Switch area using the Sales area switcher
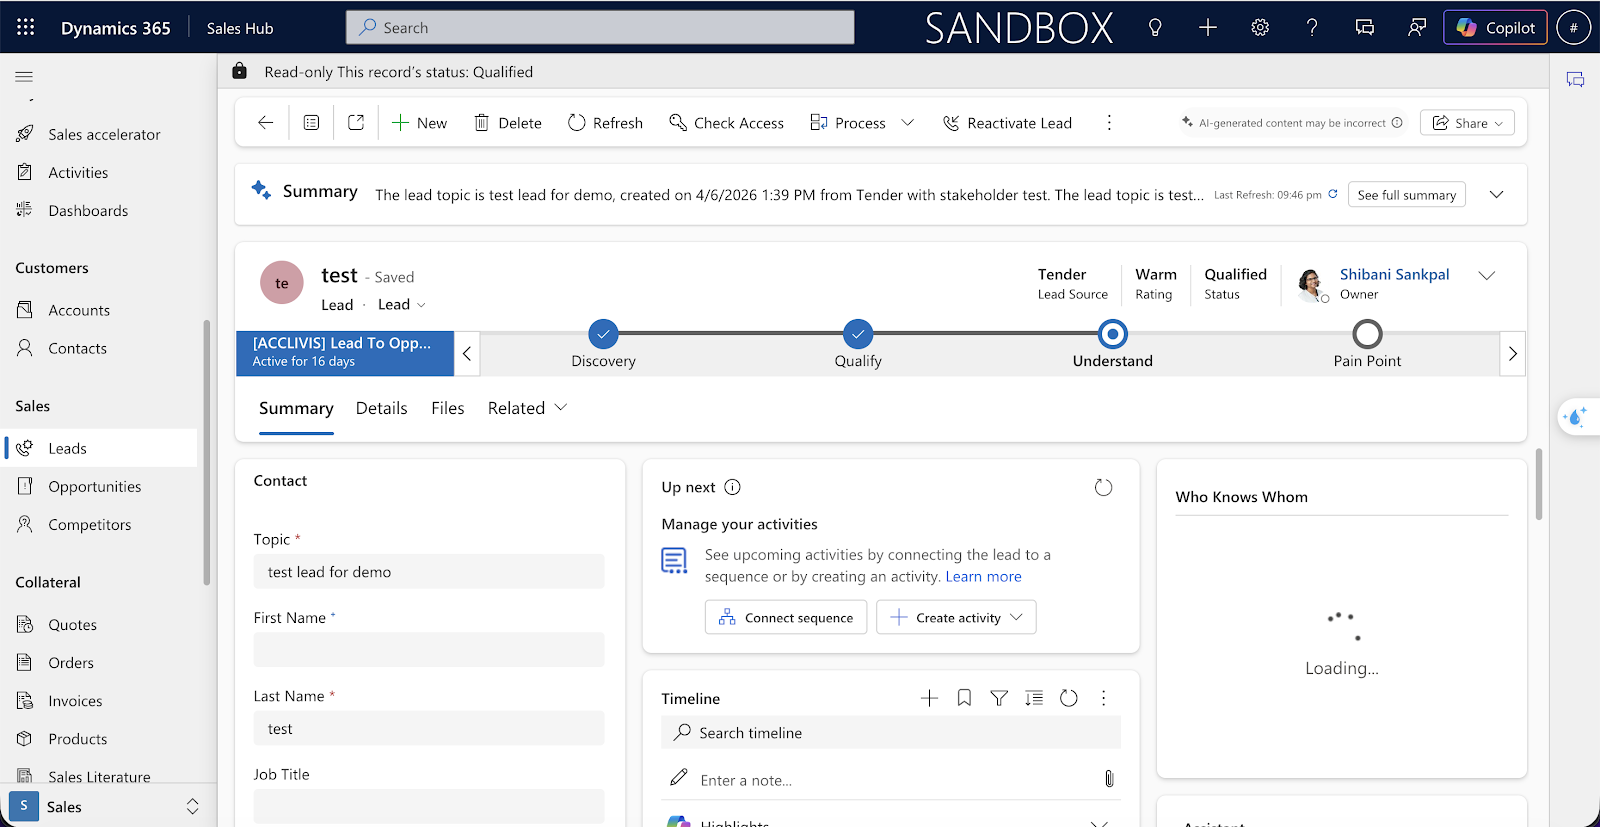Image resolution: width=1600 pixels, height=827 pixels. (x=108, y=806)
